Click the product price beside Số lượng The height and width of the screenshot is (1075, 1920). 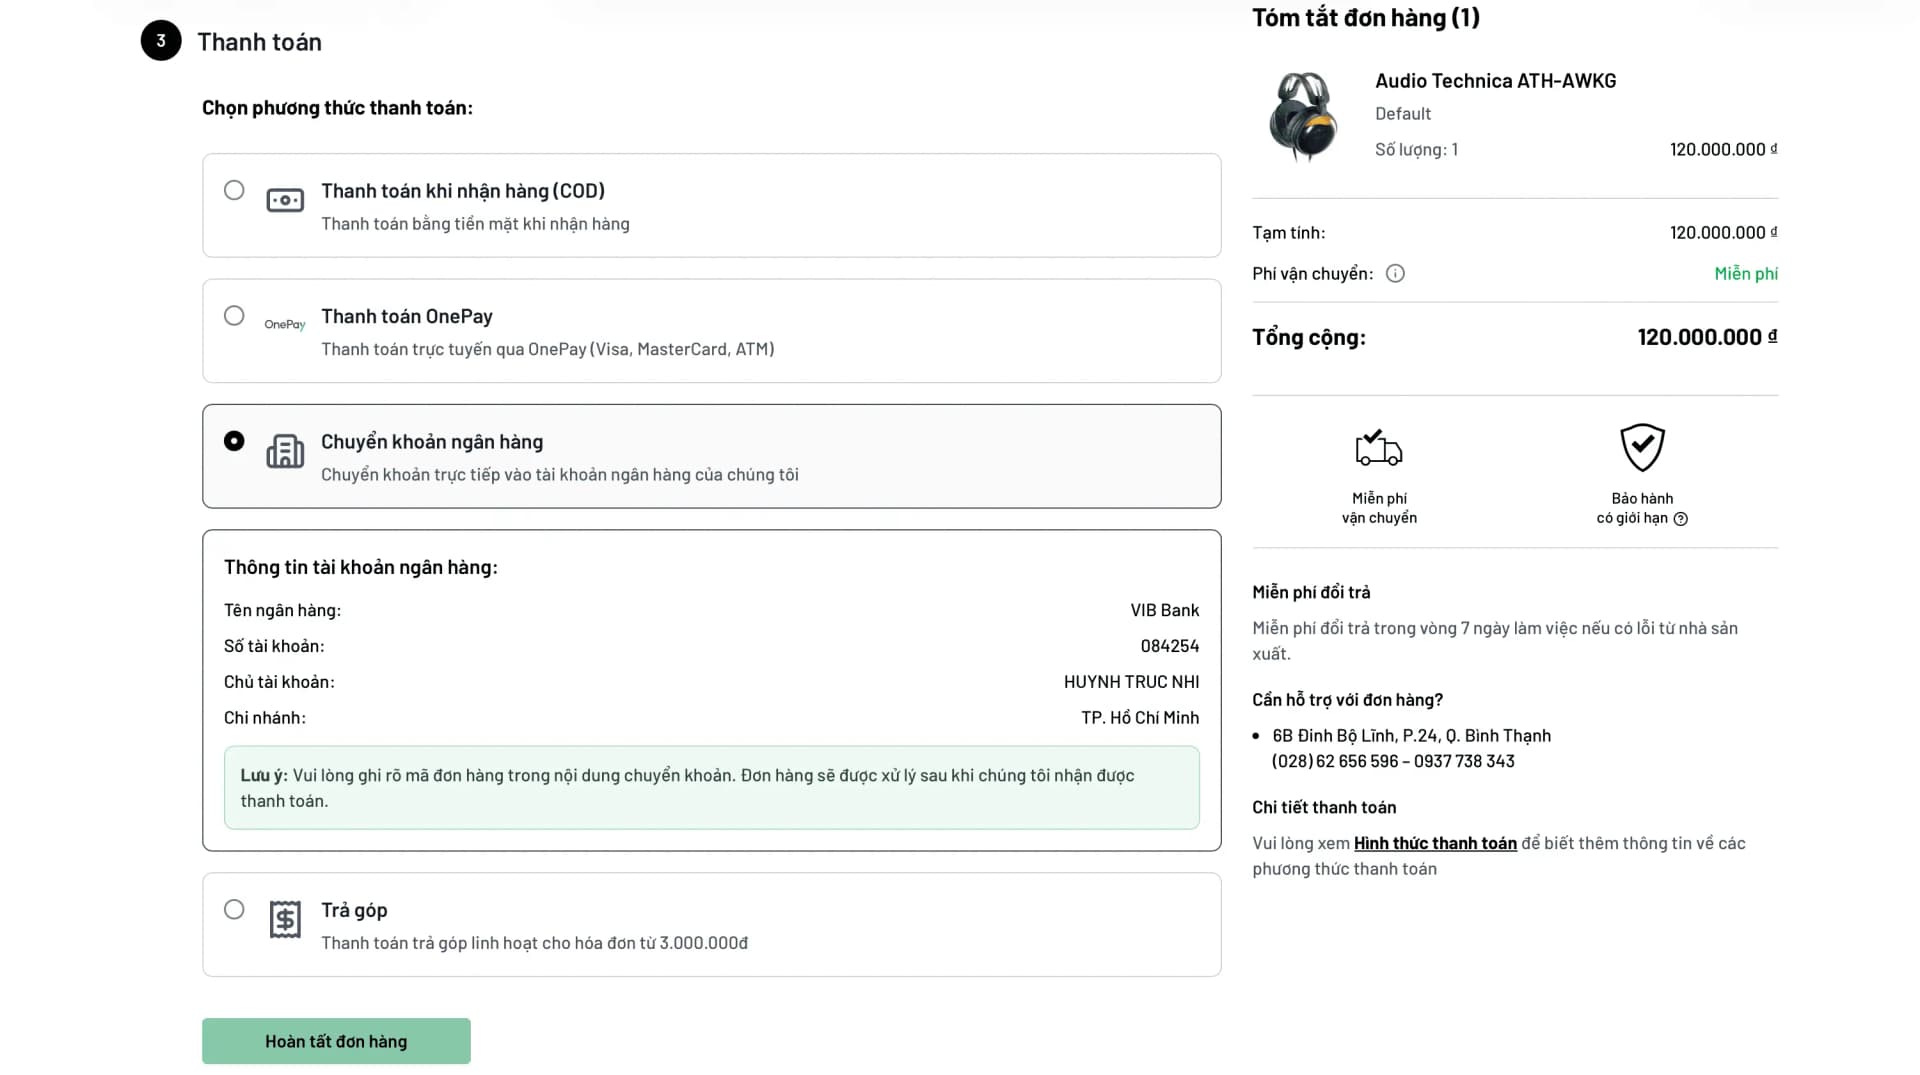1723,150
